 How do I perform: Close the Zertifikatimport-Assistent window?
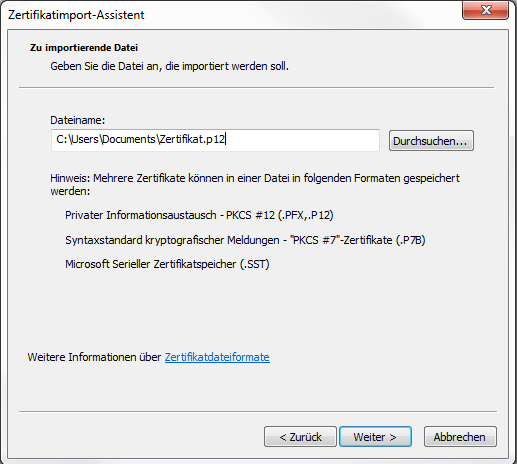pyautogui.click(x=485, y=10)
